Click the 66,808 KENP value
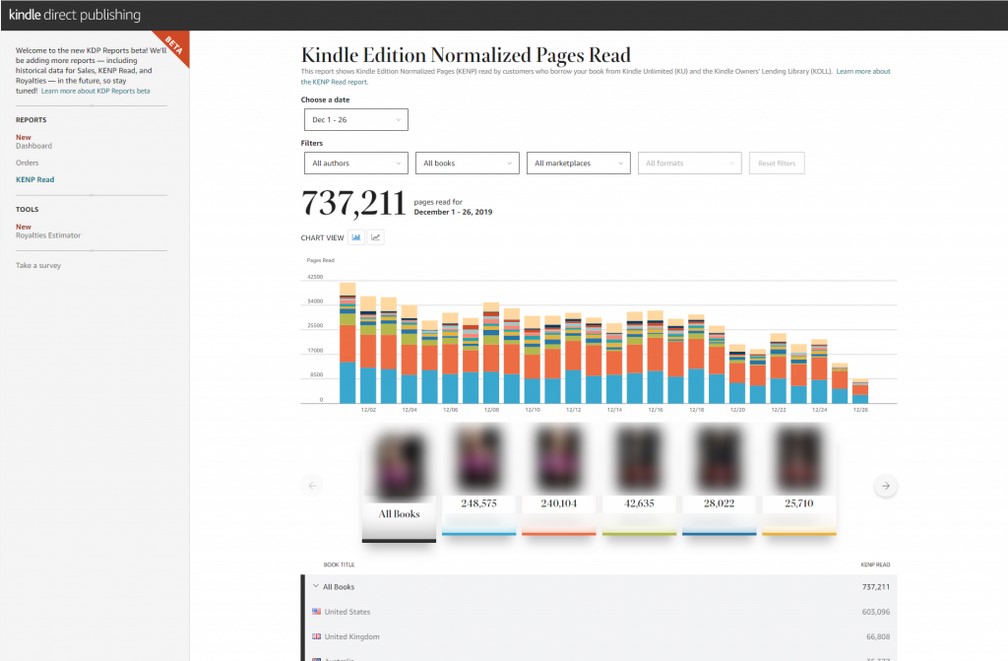Image resolution: width=1008 pixels, height=661 pixels. [x=878, y=637]
